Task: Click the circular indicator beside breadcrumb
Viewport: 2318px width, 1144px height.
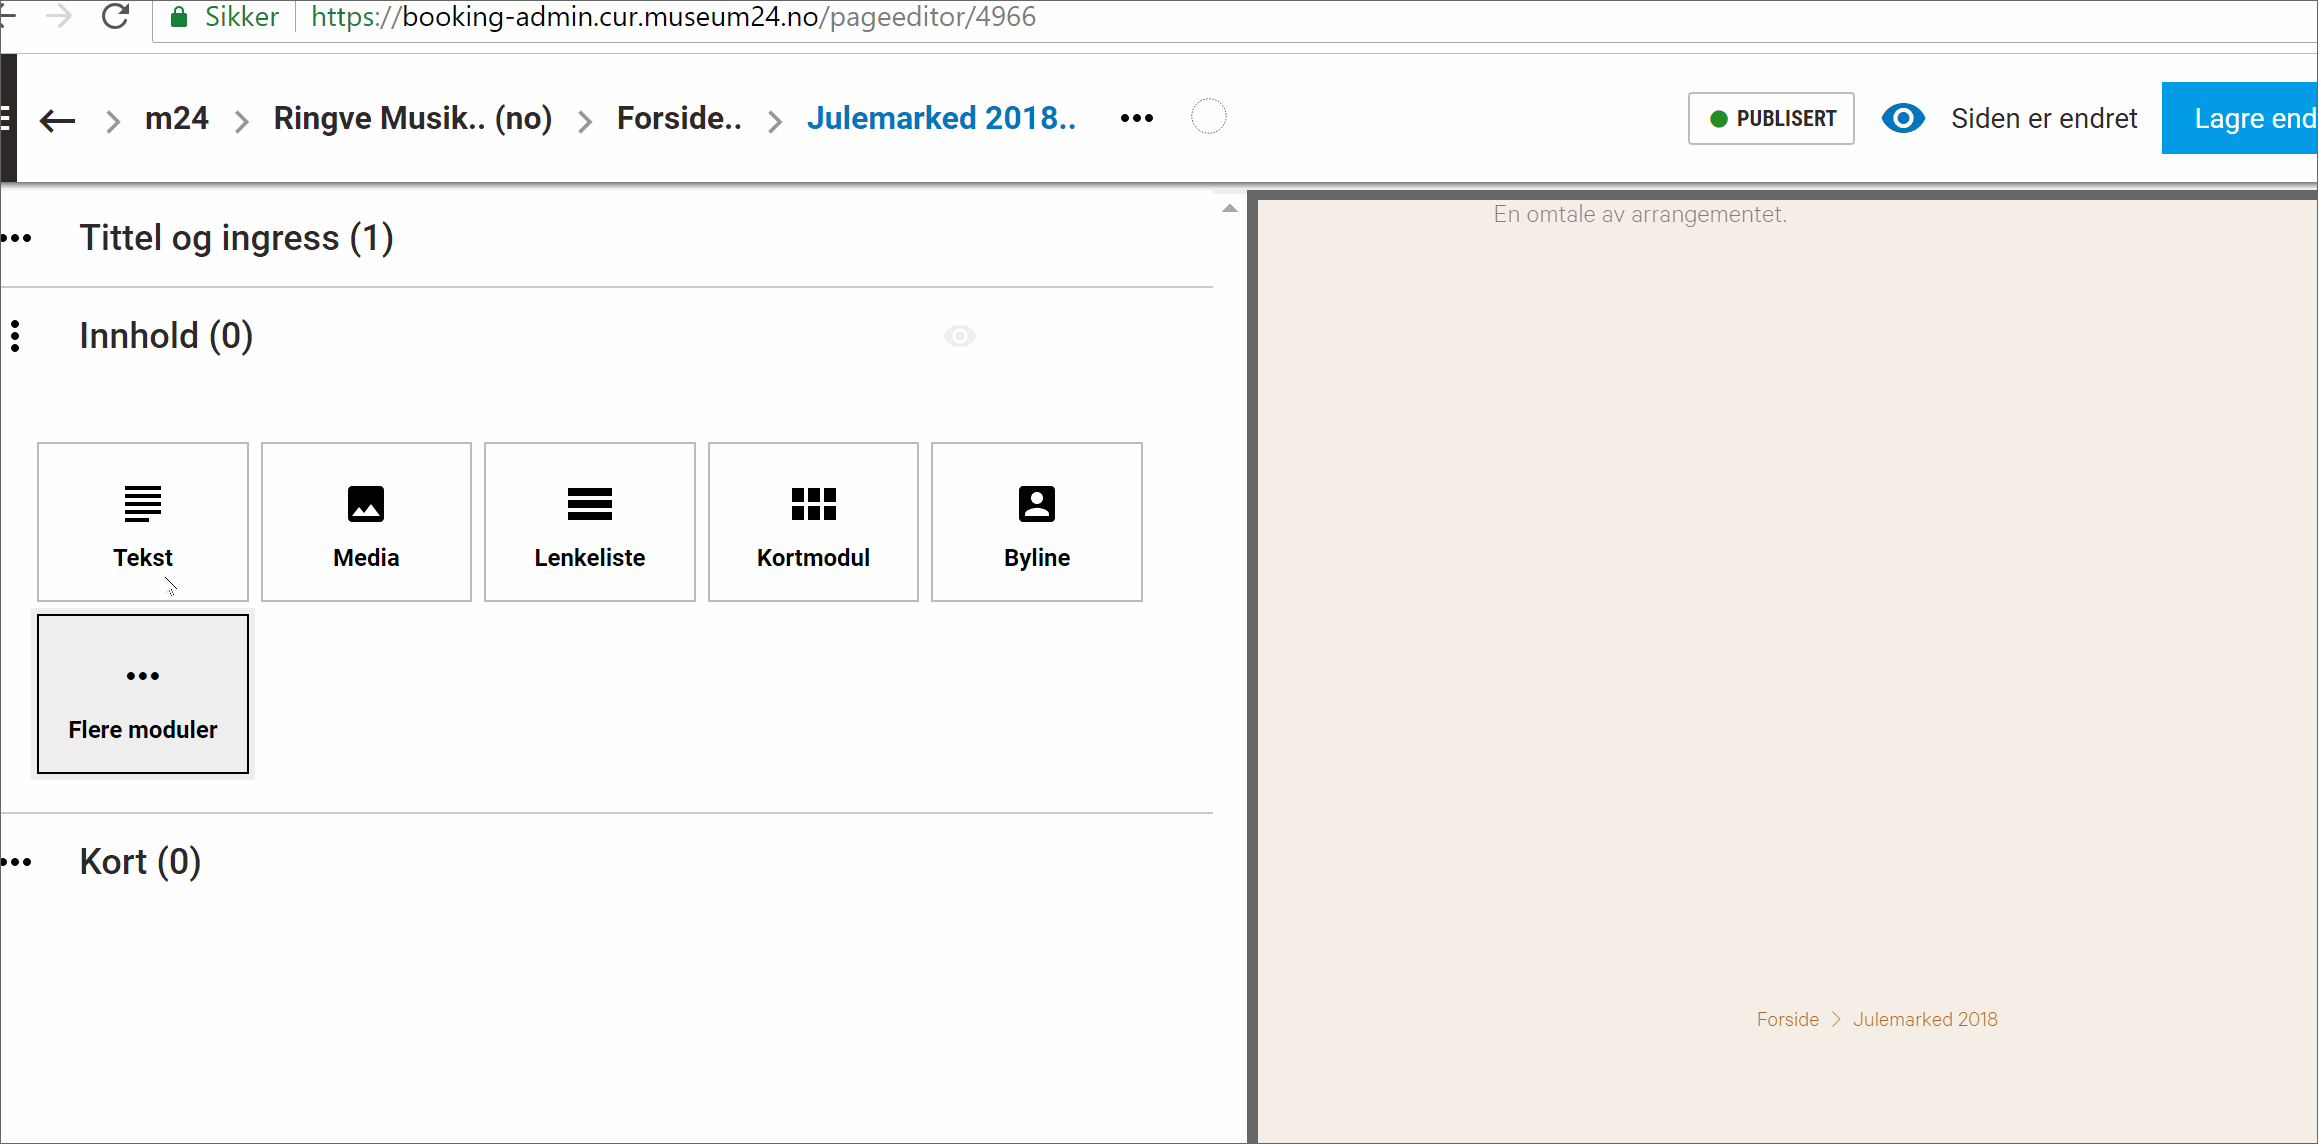Action: point(1208,117)
